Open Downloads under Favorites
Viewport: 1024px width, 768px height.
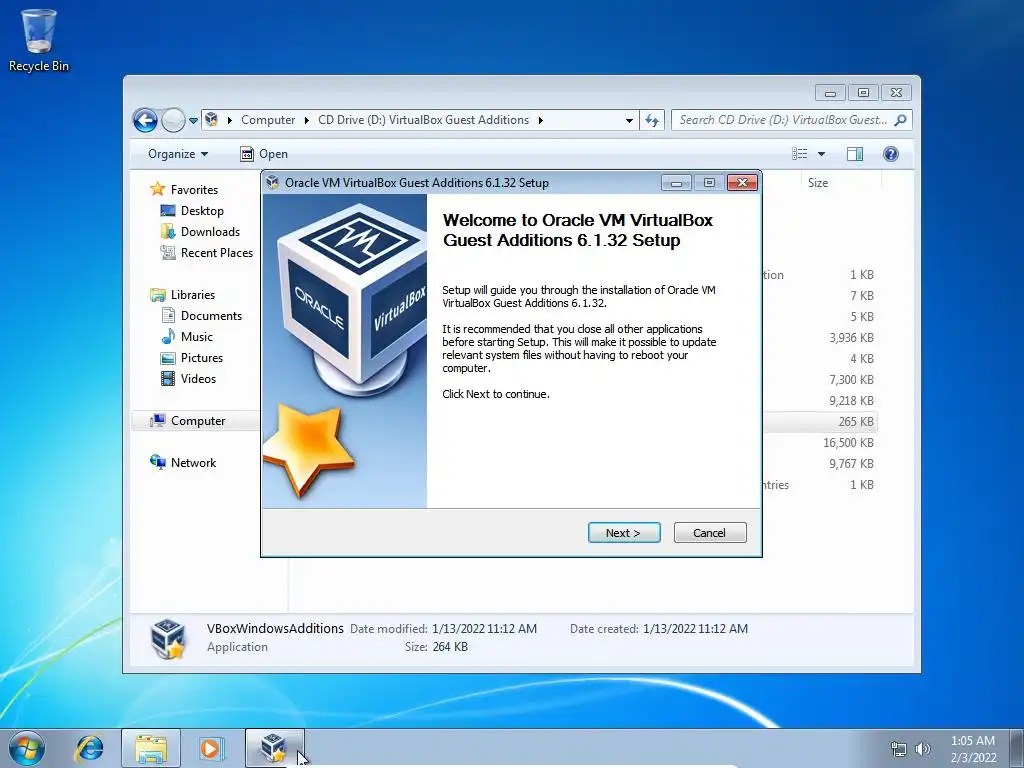210,232
